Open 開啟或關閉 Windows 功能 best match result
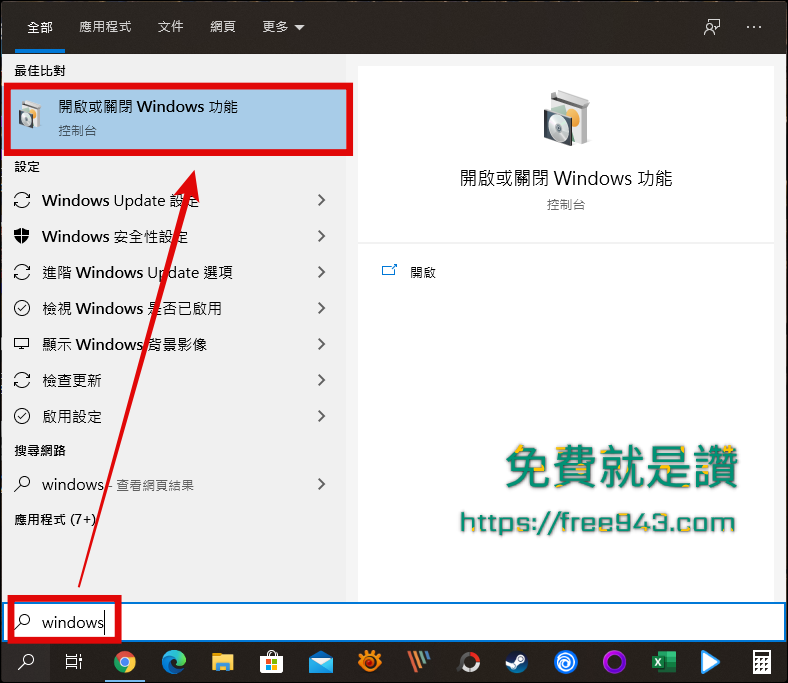This screenshot has height=683, width=788. (178, 119)
